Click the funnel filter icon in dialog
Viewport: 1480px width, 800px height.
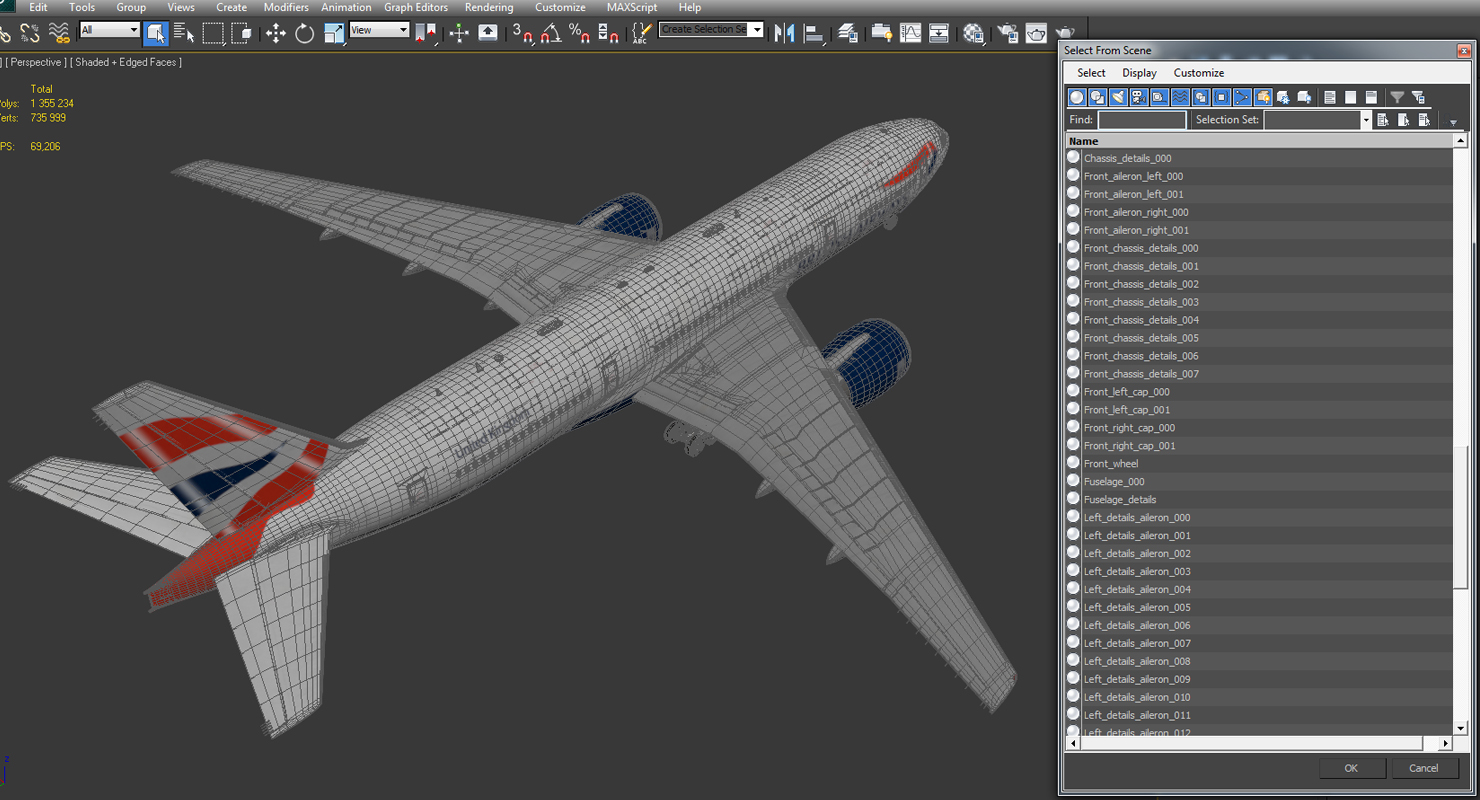pyautogui.click(x=1397, y=97)
